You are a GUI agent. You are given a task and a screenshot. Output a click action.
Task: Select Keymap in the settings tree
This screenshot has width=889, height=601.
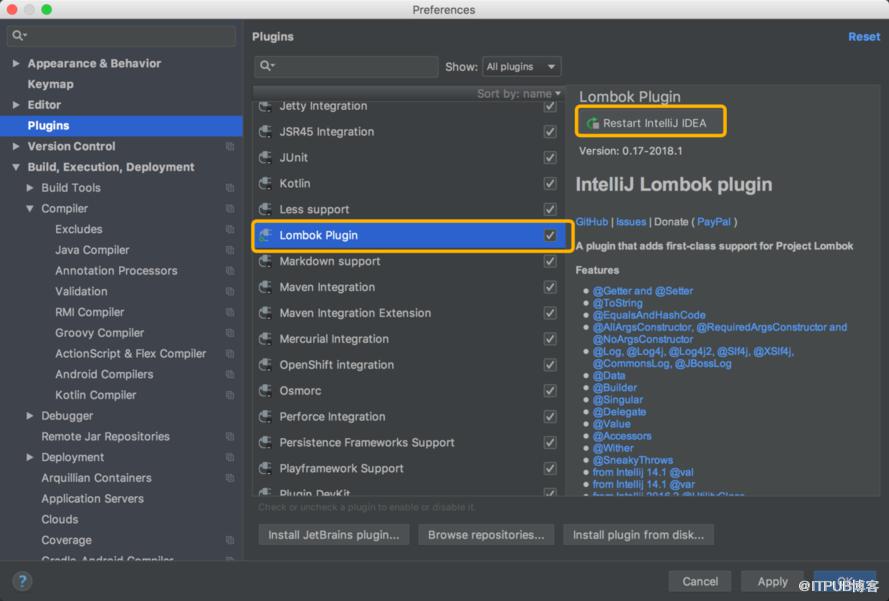[x=50, y=84]
